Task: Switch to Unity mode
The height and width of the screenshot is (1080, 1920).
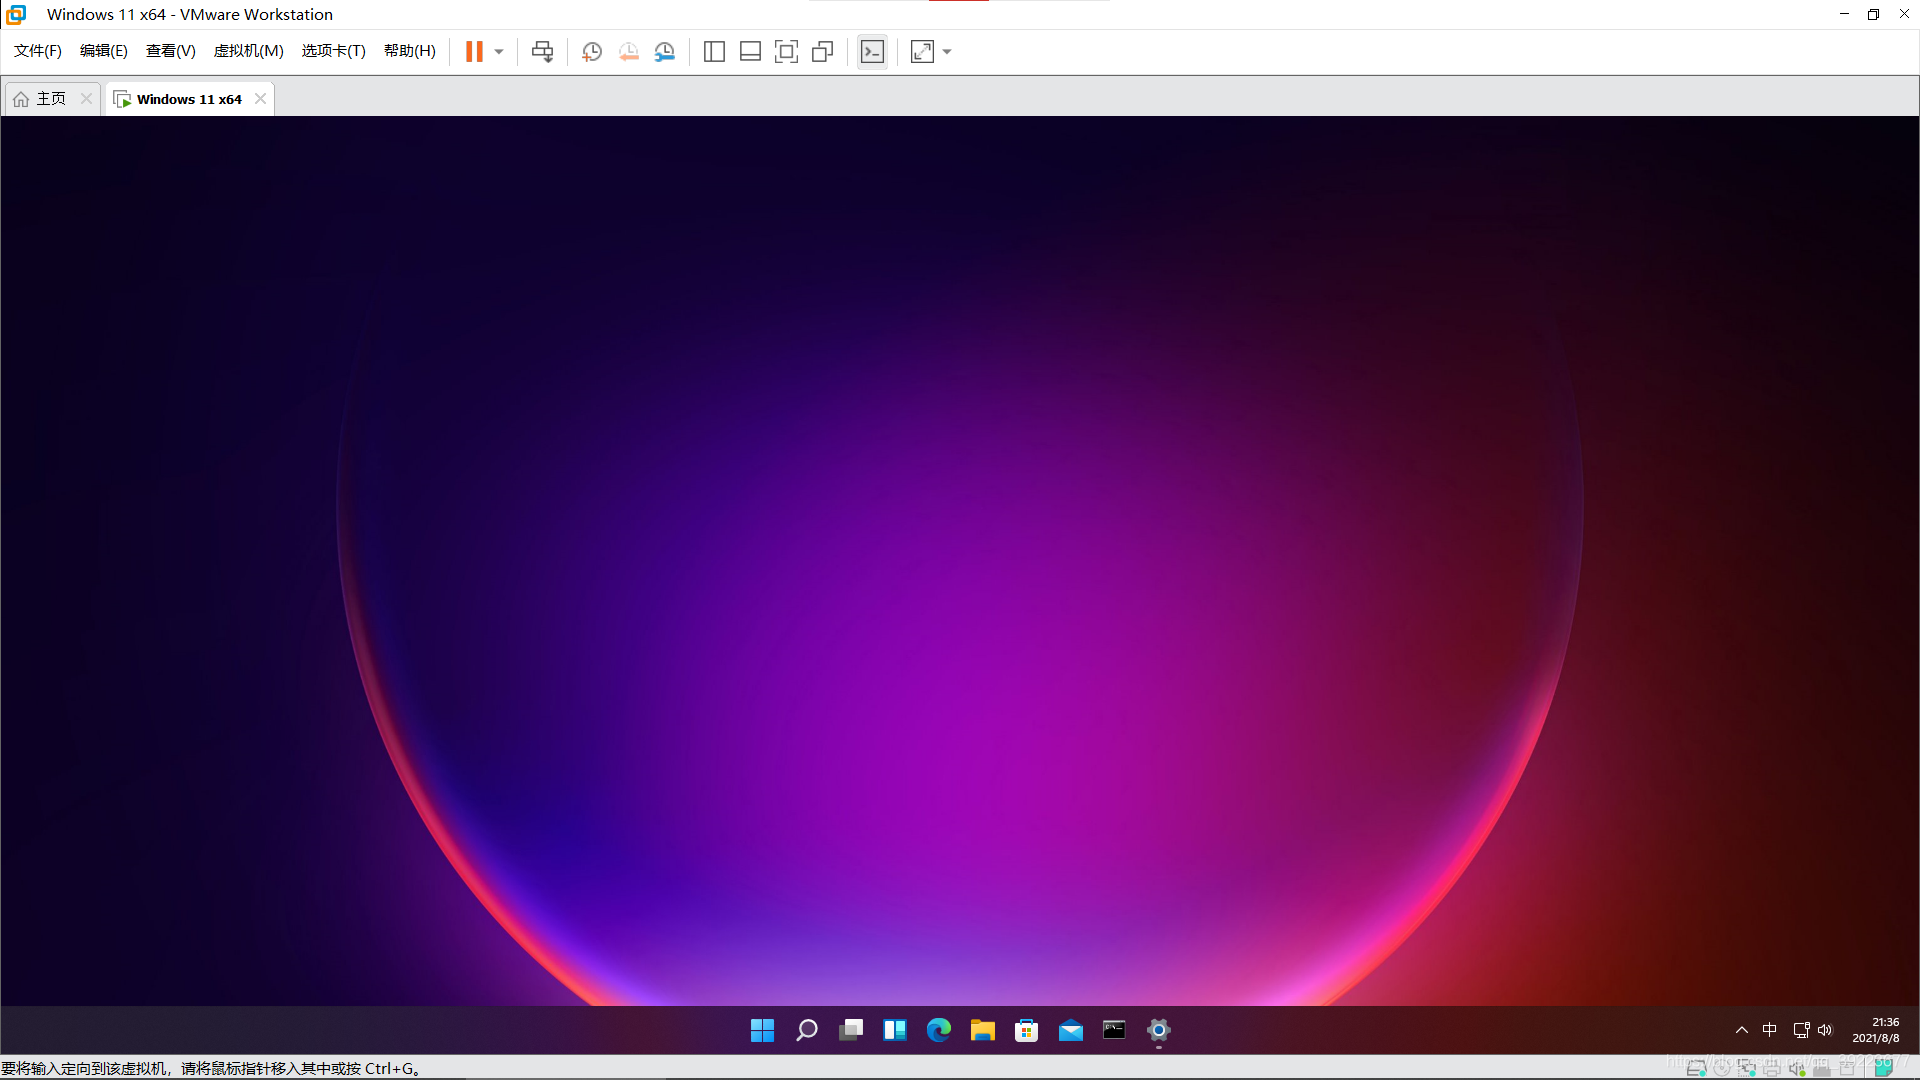Action: click(x=823, y=51)
